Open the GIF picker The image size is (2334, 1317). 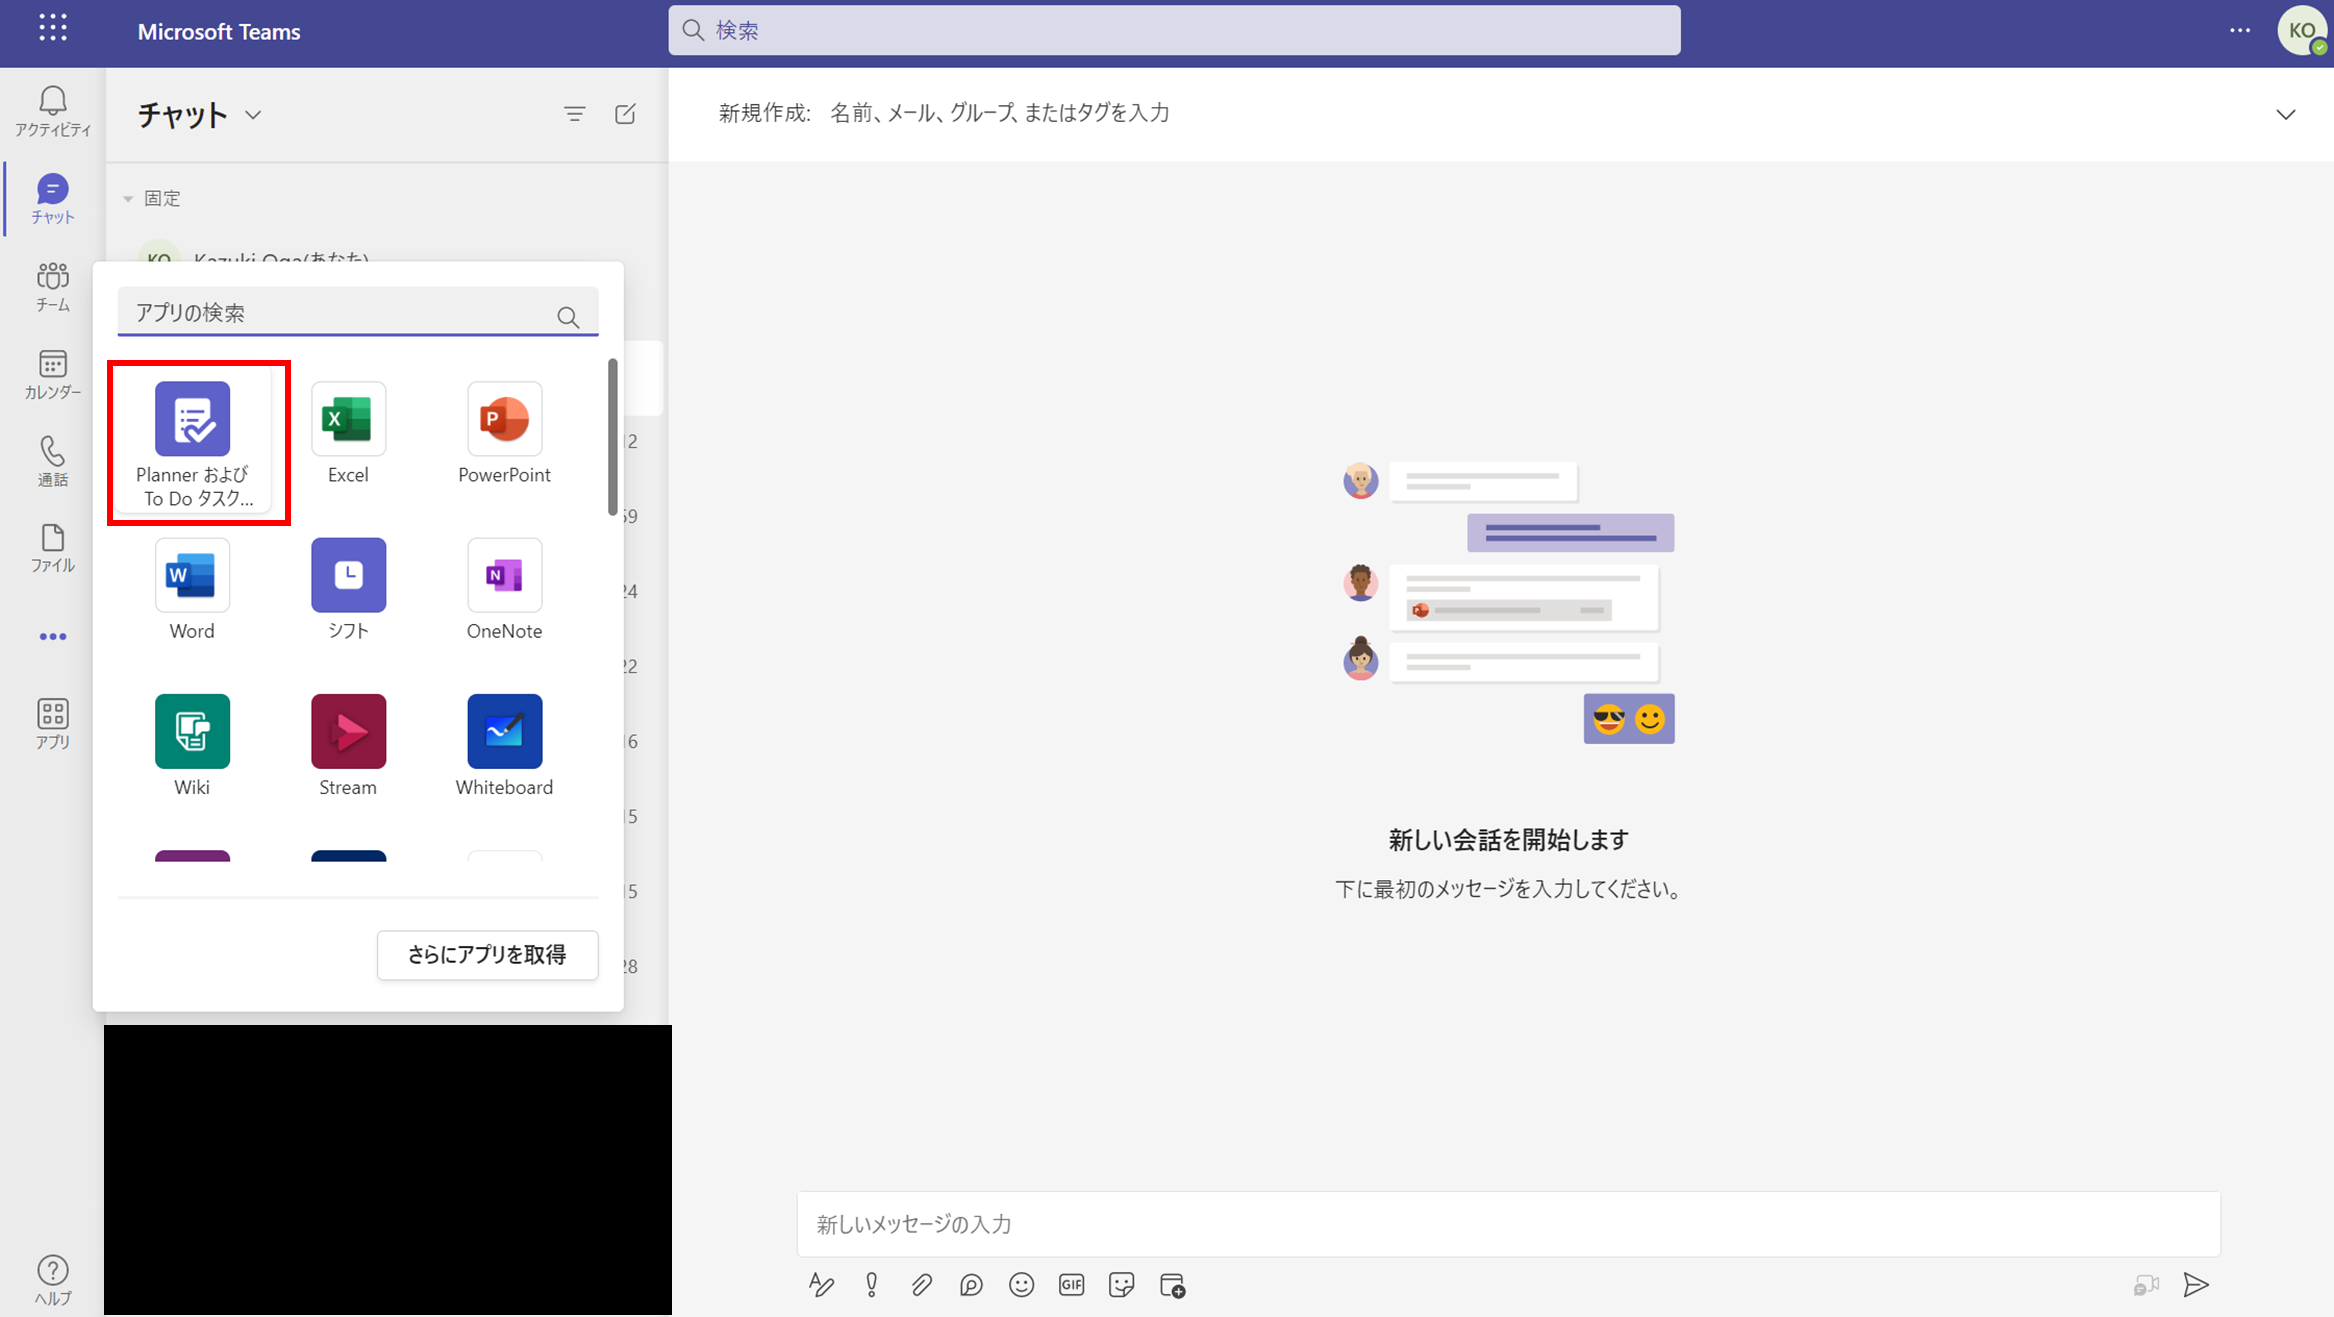point(1071,1285)
